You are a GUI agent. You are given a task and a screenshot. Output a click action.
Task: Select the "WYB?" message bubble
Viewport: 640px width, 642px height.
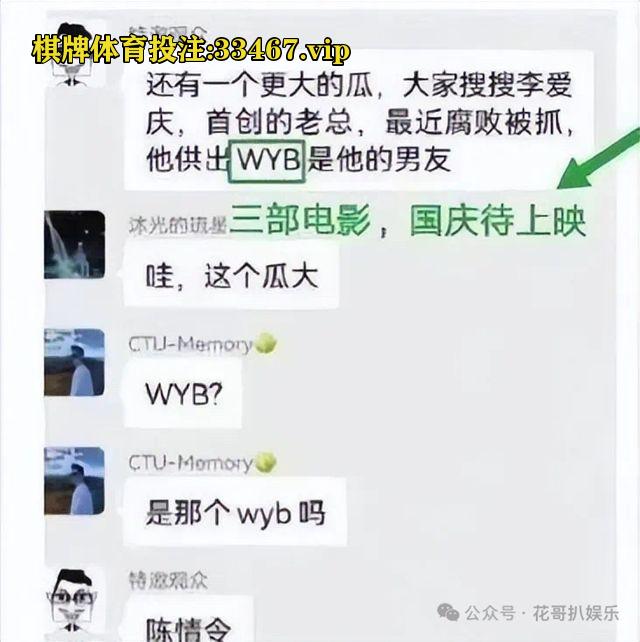[x=183, y=393]
